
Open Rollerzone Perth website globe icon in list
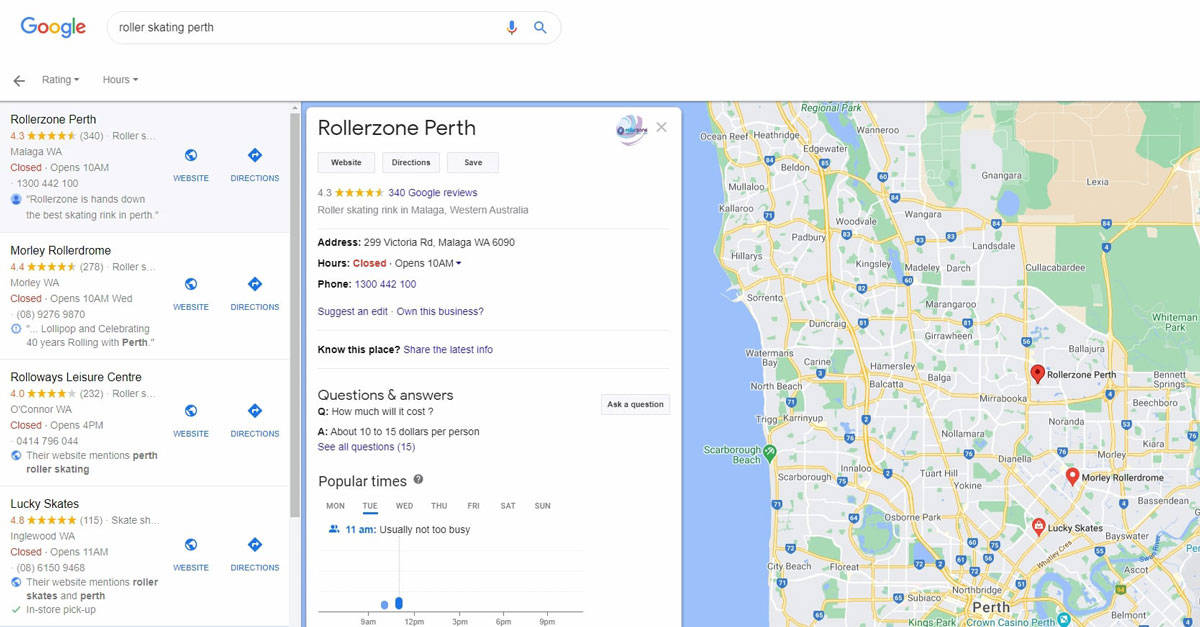click(x=191, y=155)
